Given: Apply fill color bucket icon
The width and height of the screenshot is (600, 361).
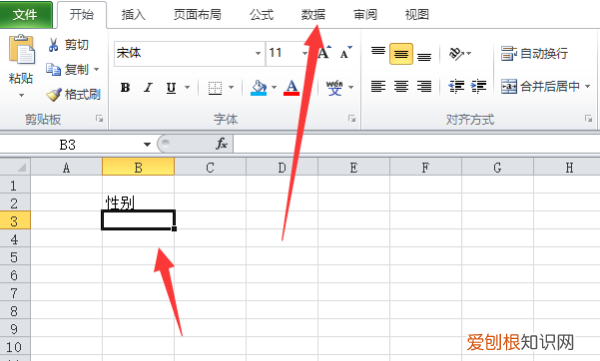Looking at the screenshot, I should click(x=259, y=88).
